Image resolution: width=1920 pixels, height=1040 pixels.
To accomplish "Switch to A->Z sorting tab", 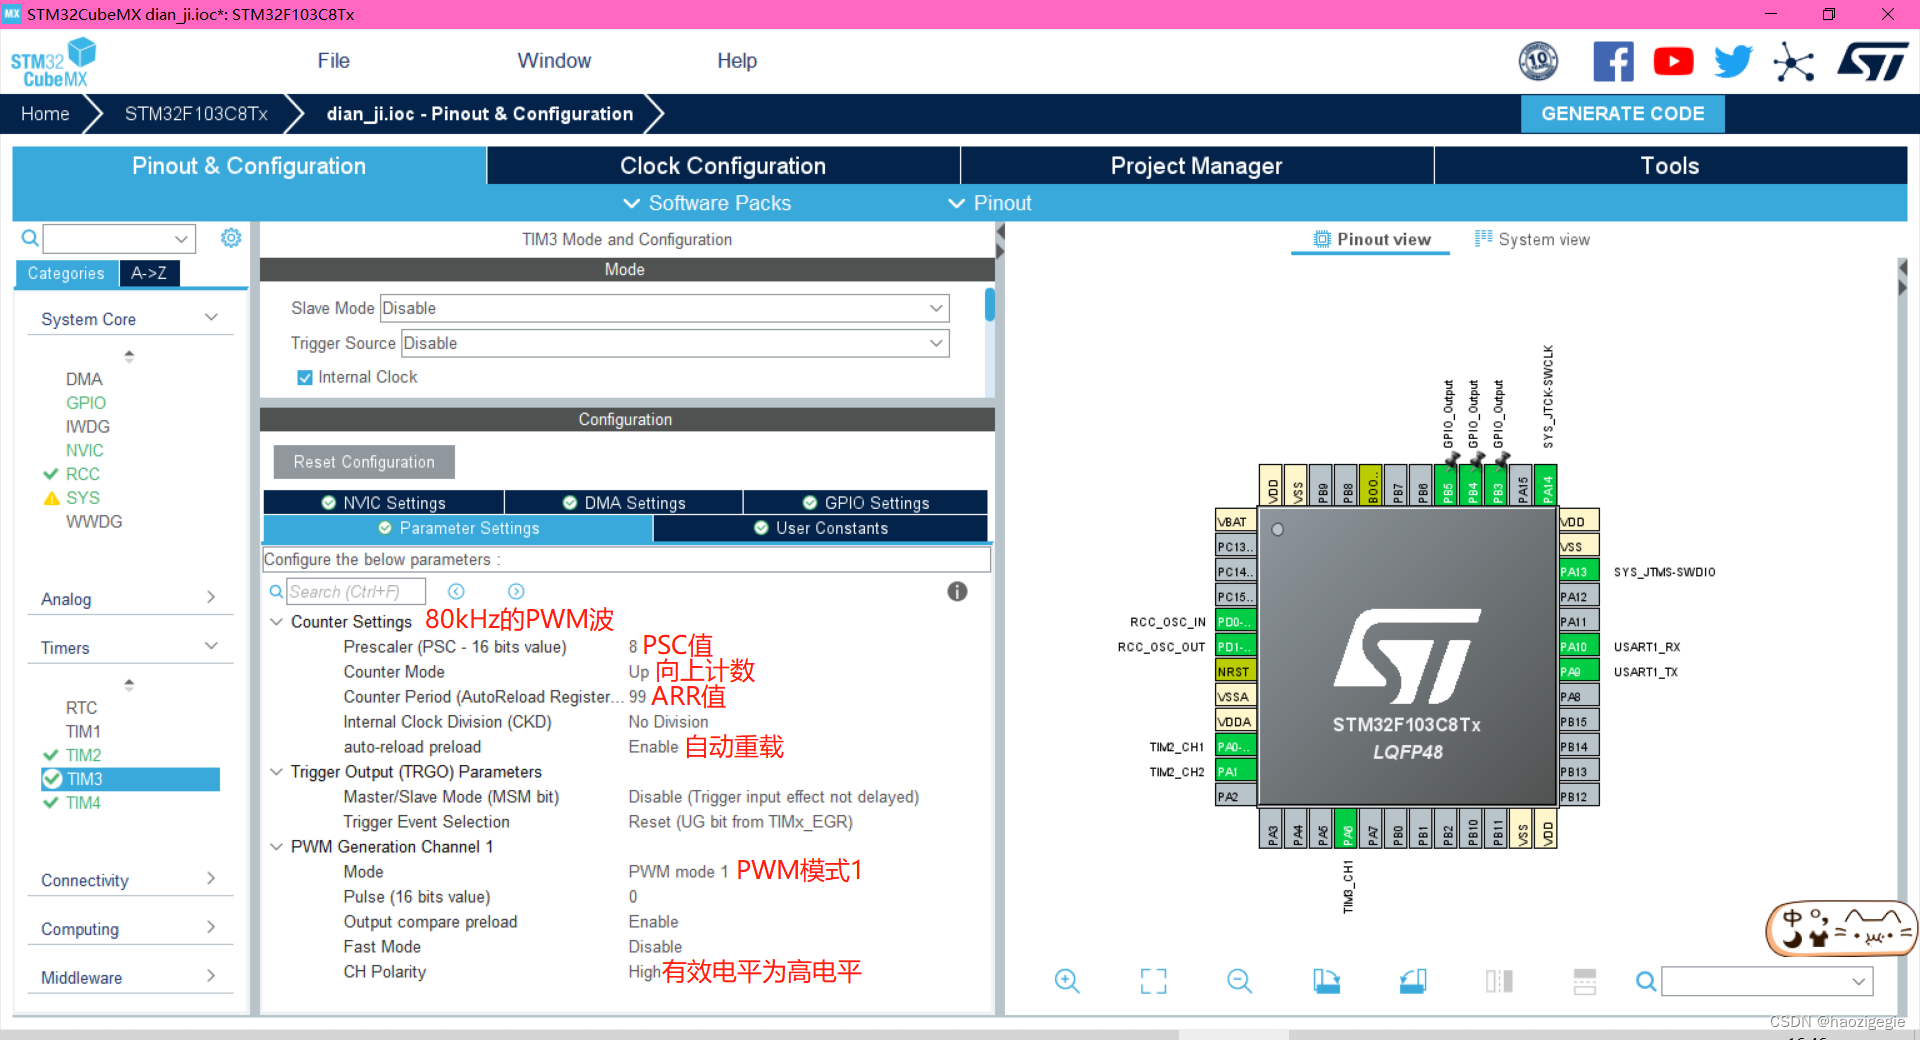I will [x=149, y=273].
